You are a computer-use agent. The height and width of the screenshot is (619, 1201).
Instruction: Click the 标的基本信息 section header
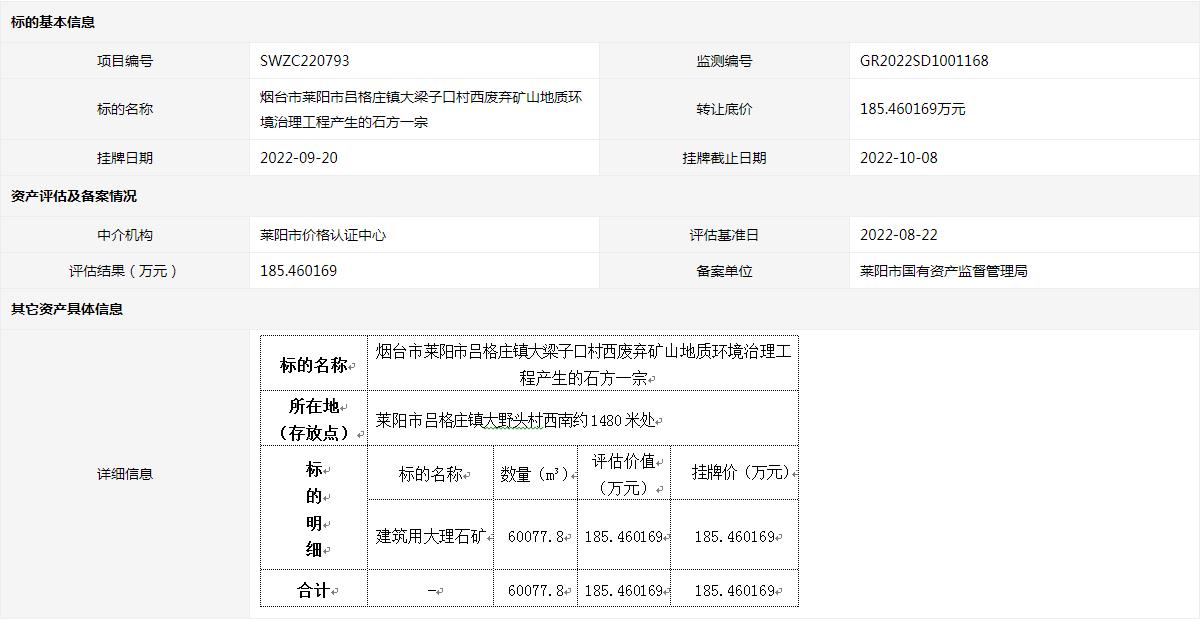coord(53,22)
